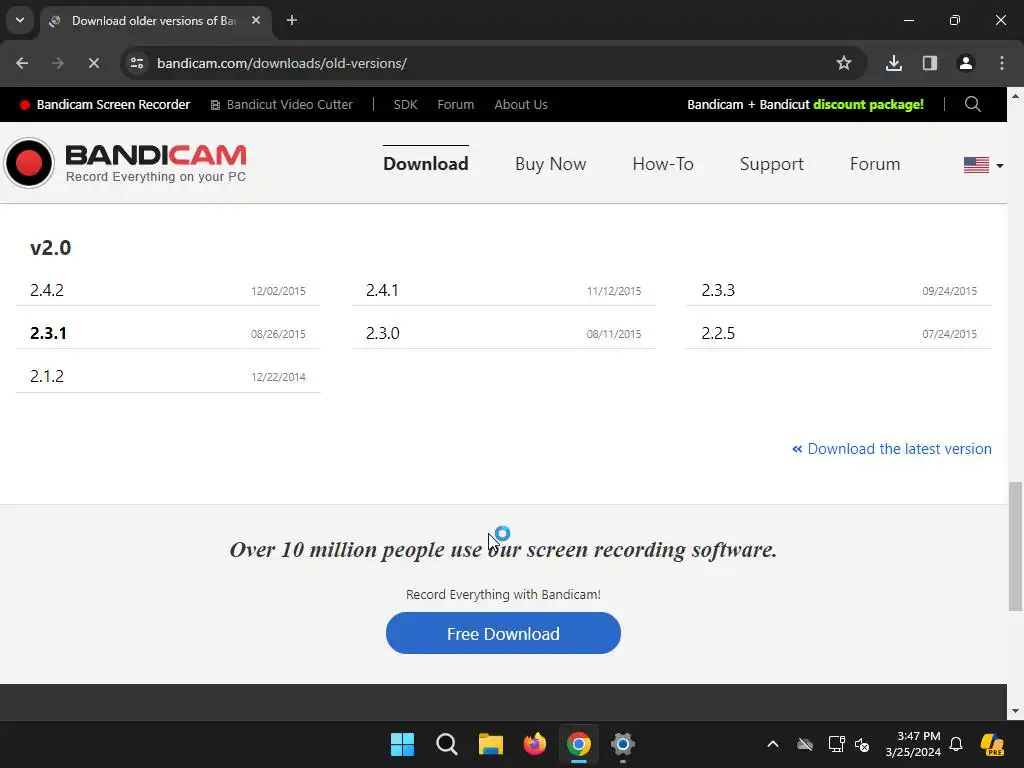Viewport: 1024px width, 768px height.
Task: View site information icon in address bar
Action: click(137, 63)
